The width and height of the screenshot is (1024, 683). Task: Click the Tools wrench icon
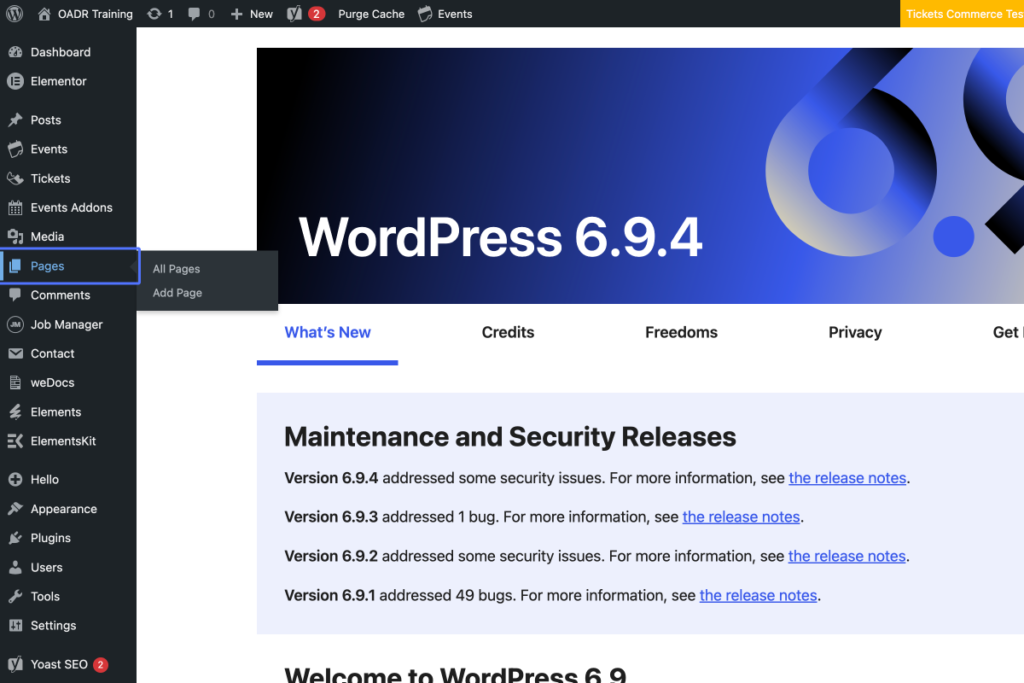coord(16,596)
